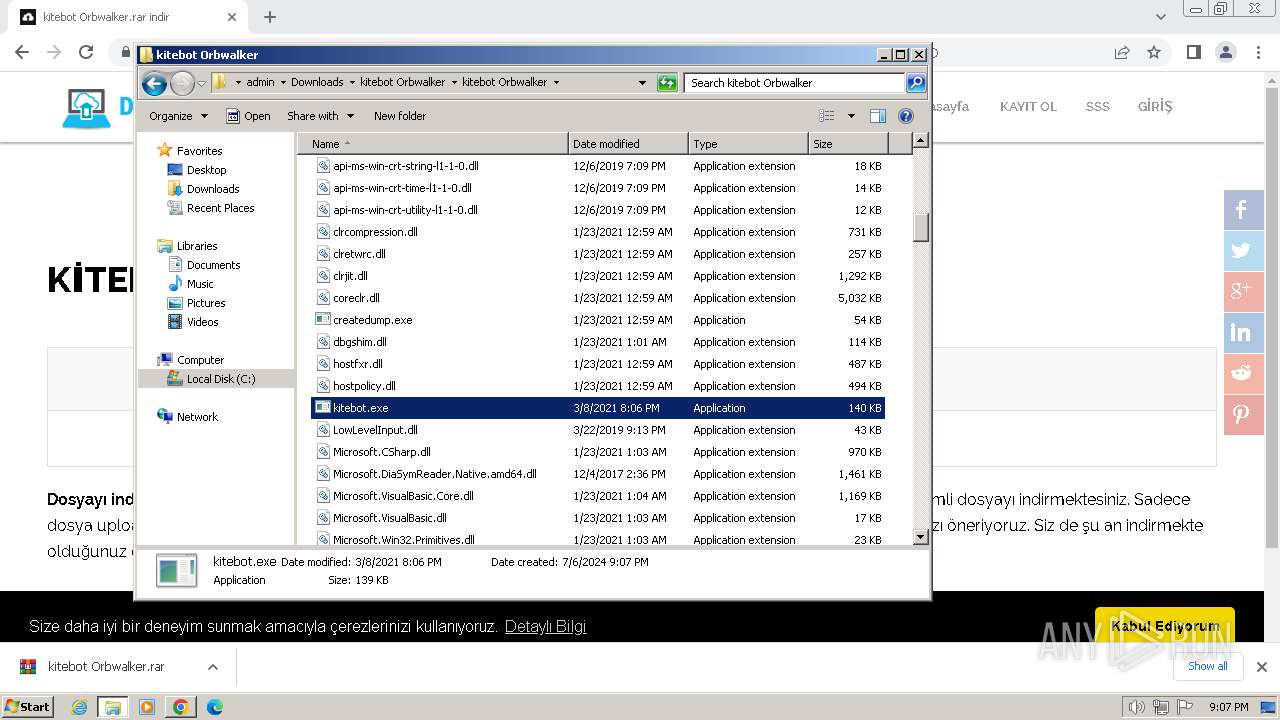This screenshot has height=720, width=1280.
Task: Open the Share with dropdown
Action: click(320, 116)
